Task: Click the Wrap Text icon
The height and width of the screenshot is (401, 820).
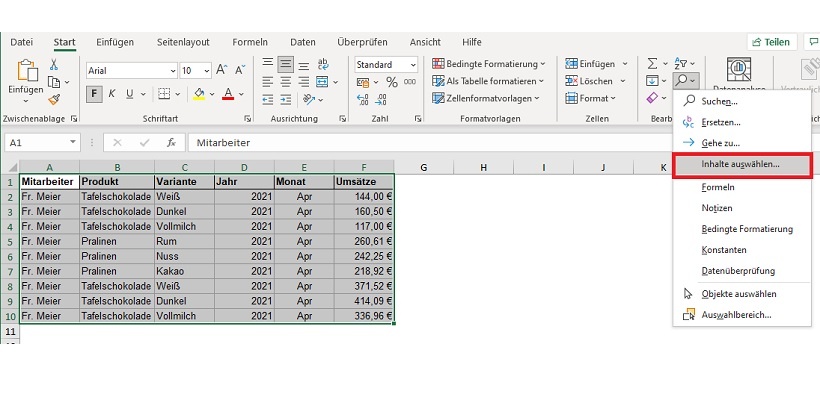Action: coord(325,64)
